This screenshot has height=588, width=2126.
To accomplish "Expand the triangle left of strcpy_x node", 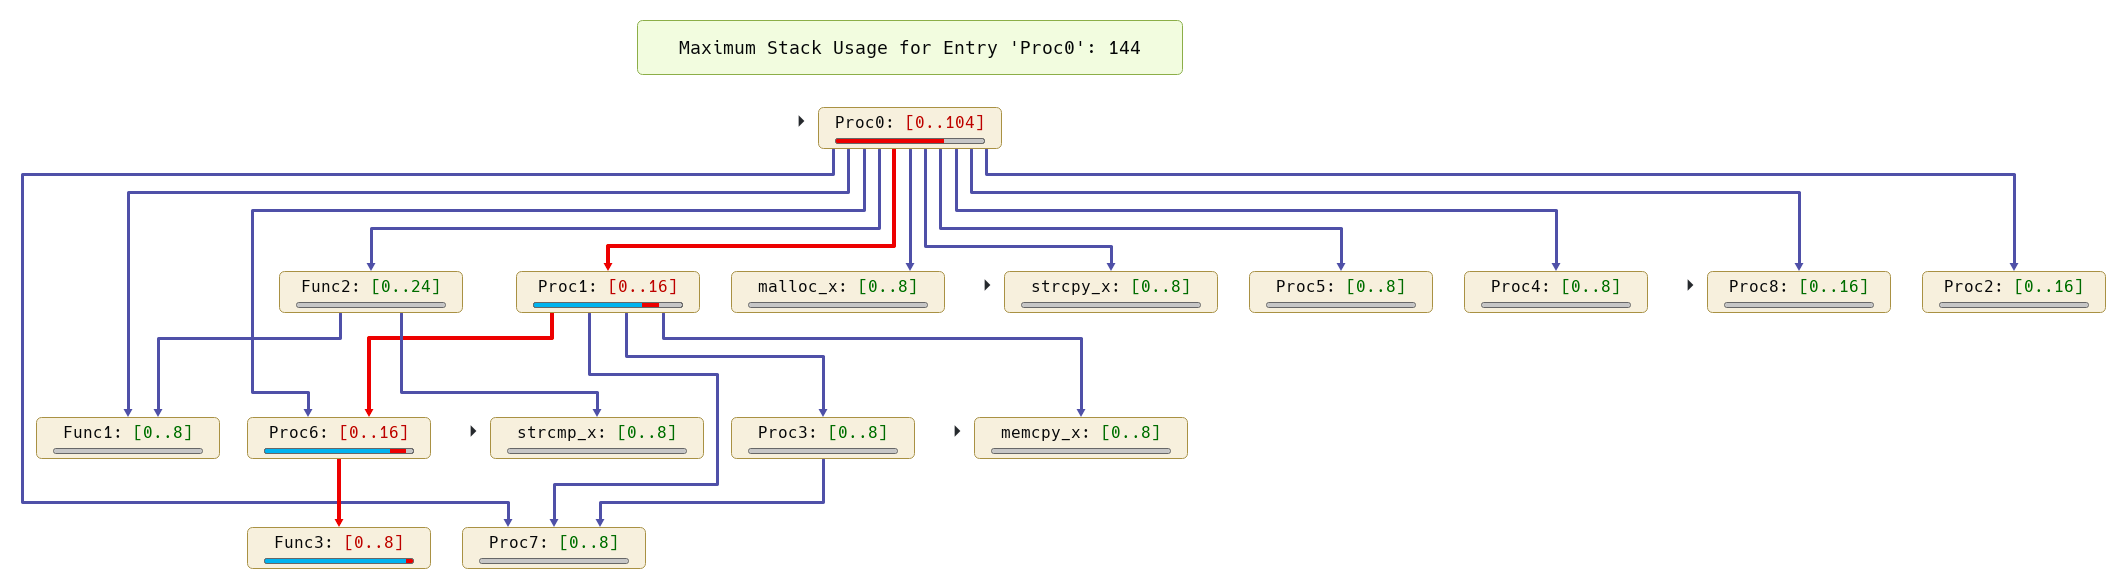I will (x=987, y=285).
